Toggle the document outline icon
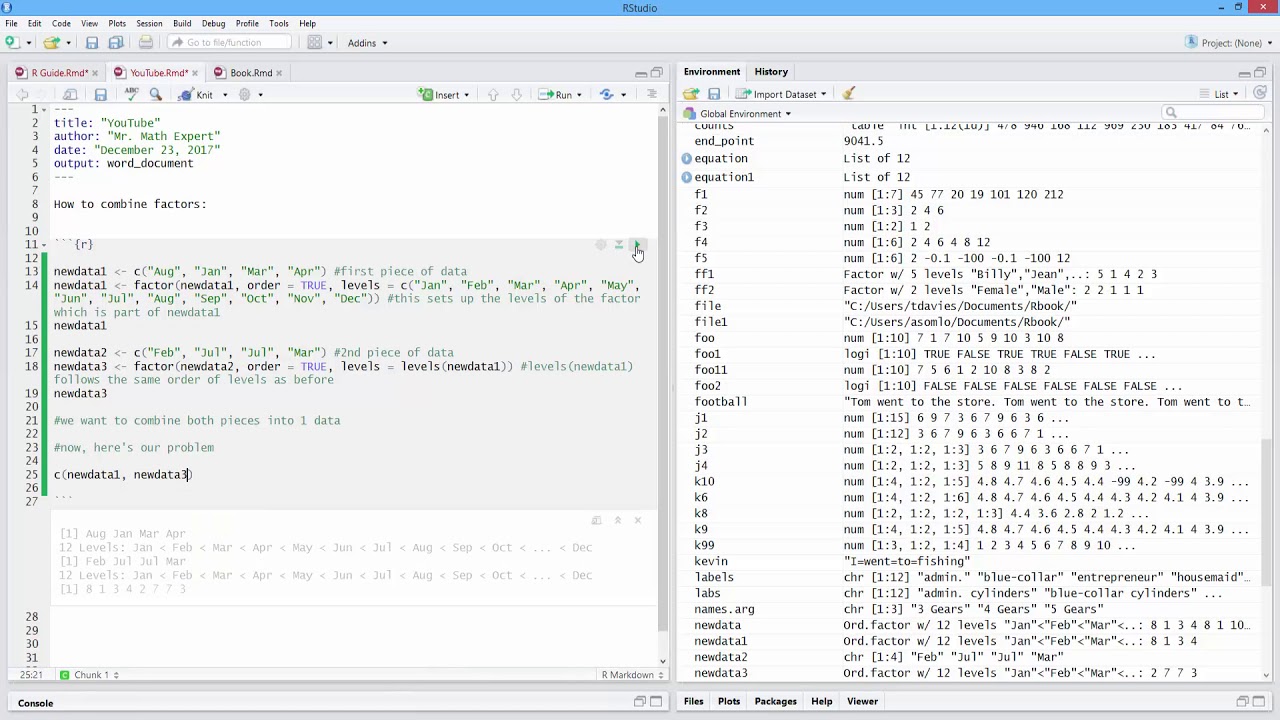The image size is (1280, 720). 652,95
